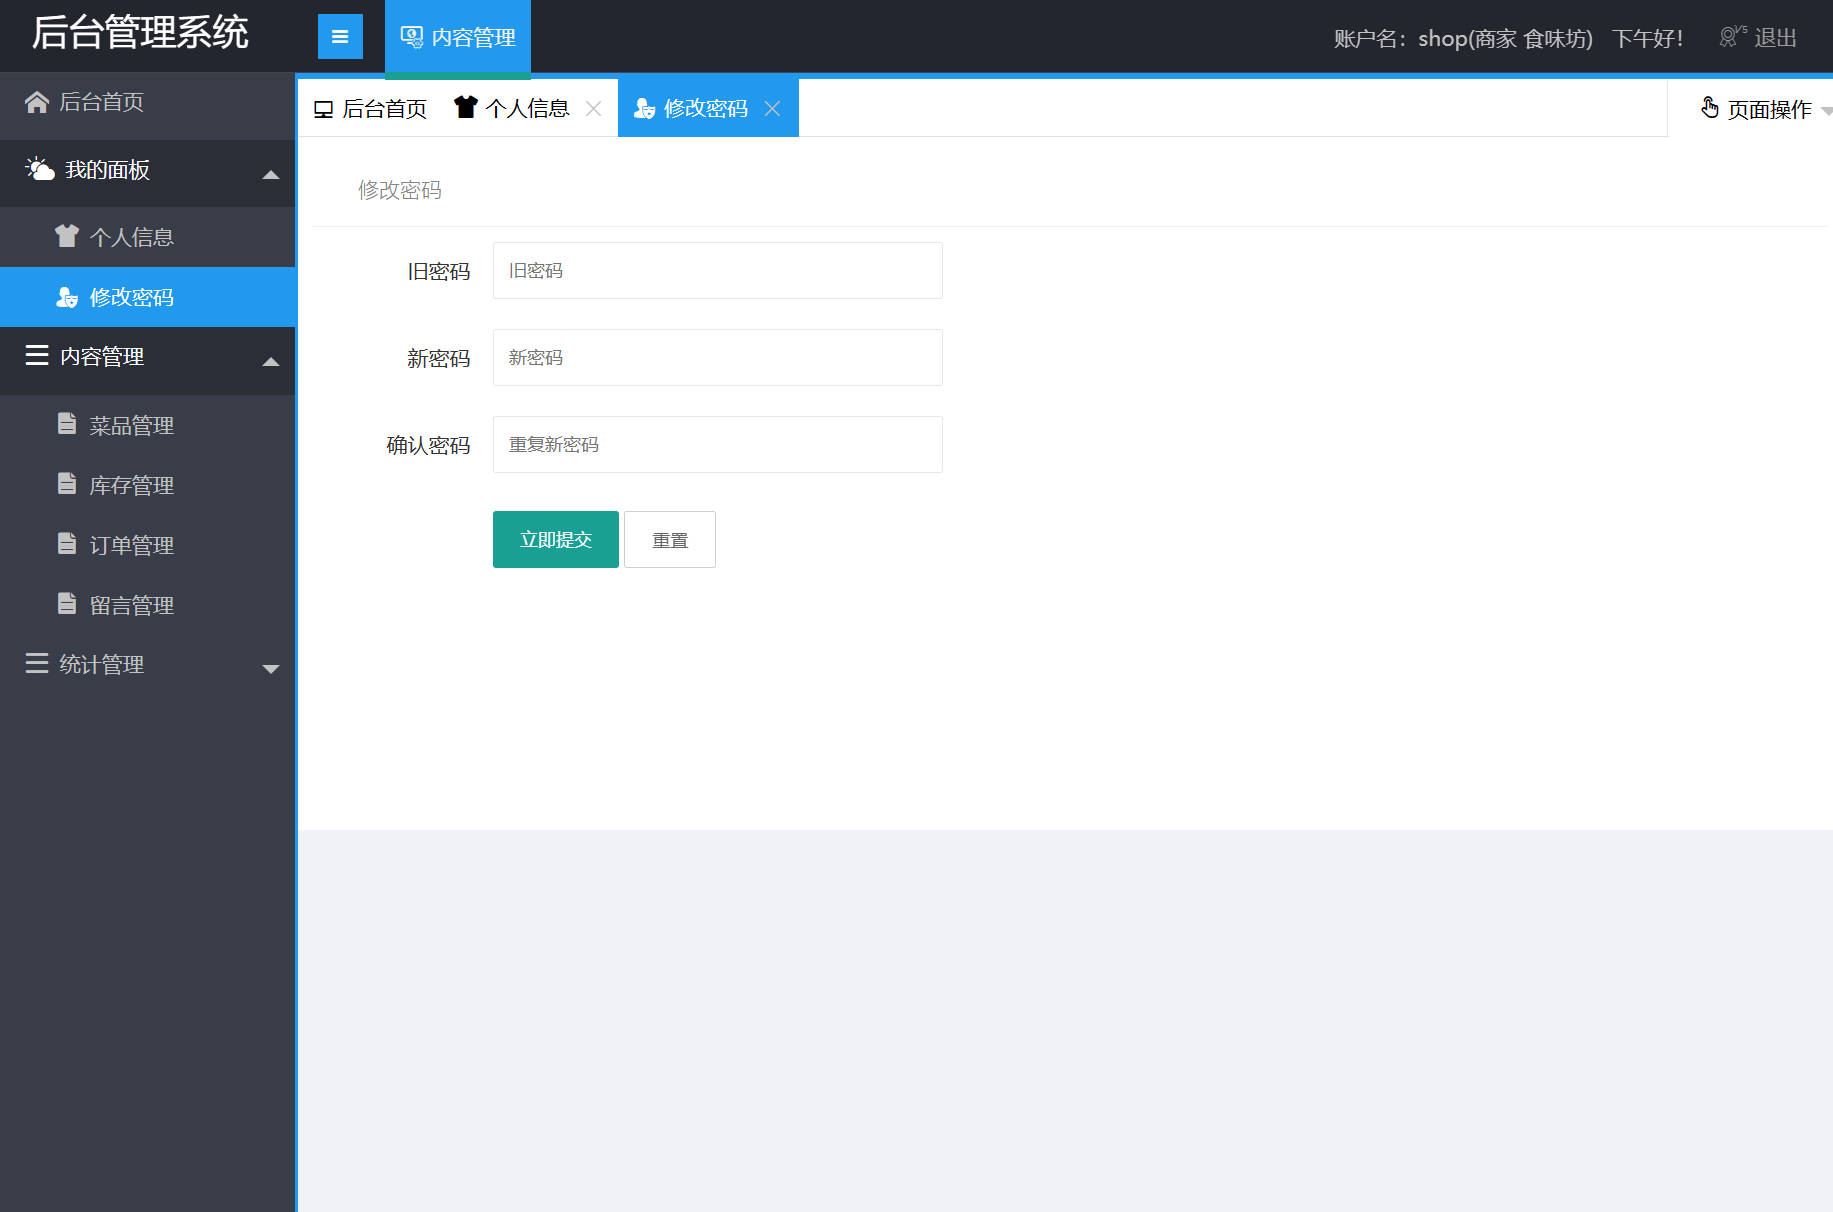Viewport: 1833px width, 1212px height.
Task: Click the list icon next to 统计管理
Action: click(37, 663)
